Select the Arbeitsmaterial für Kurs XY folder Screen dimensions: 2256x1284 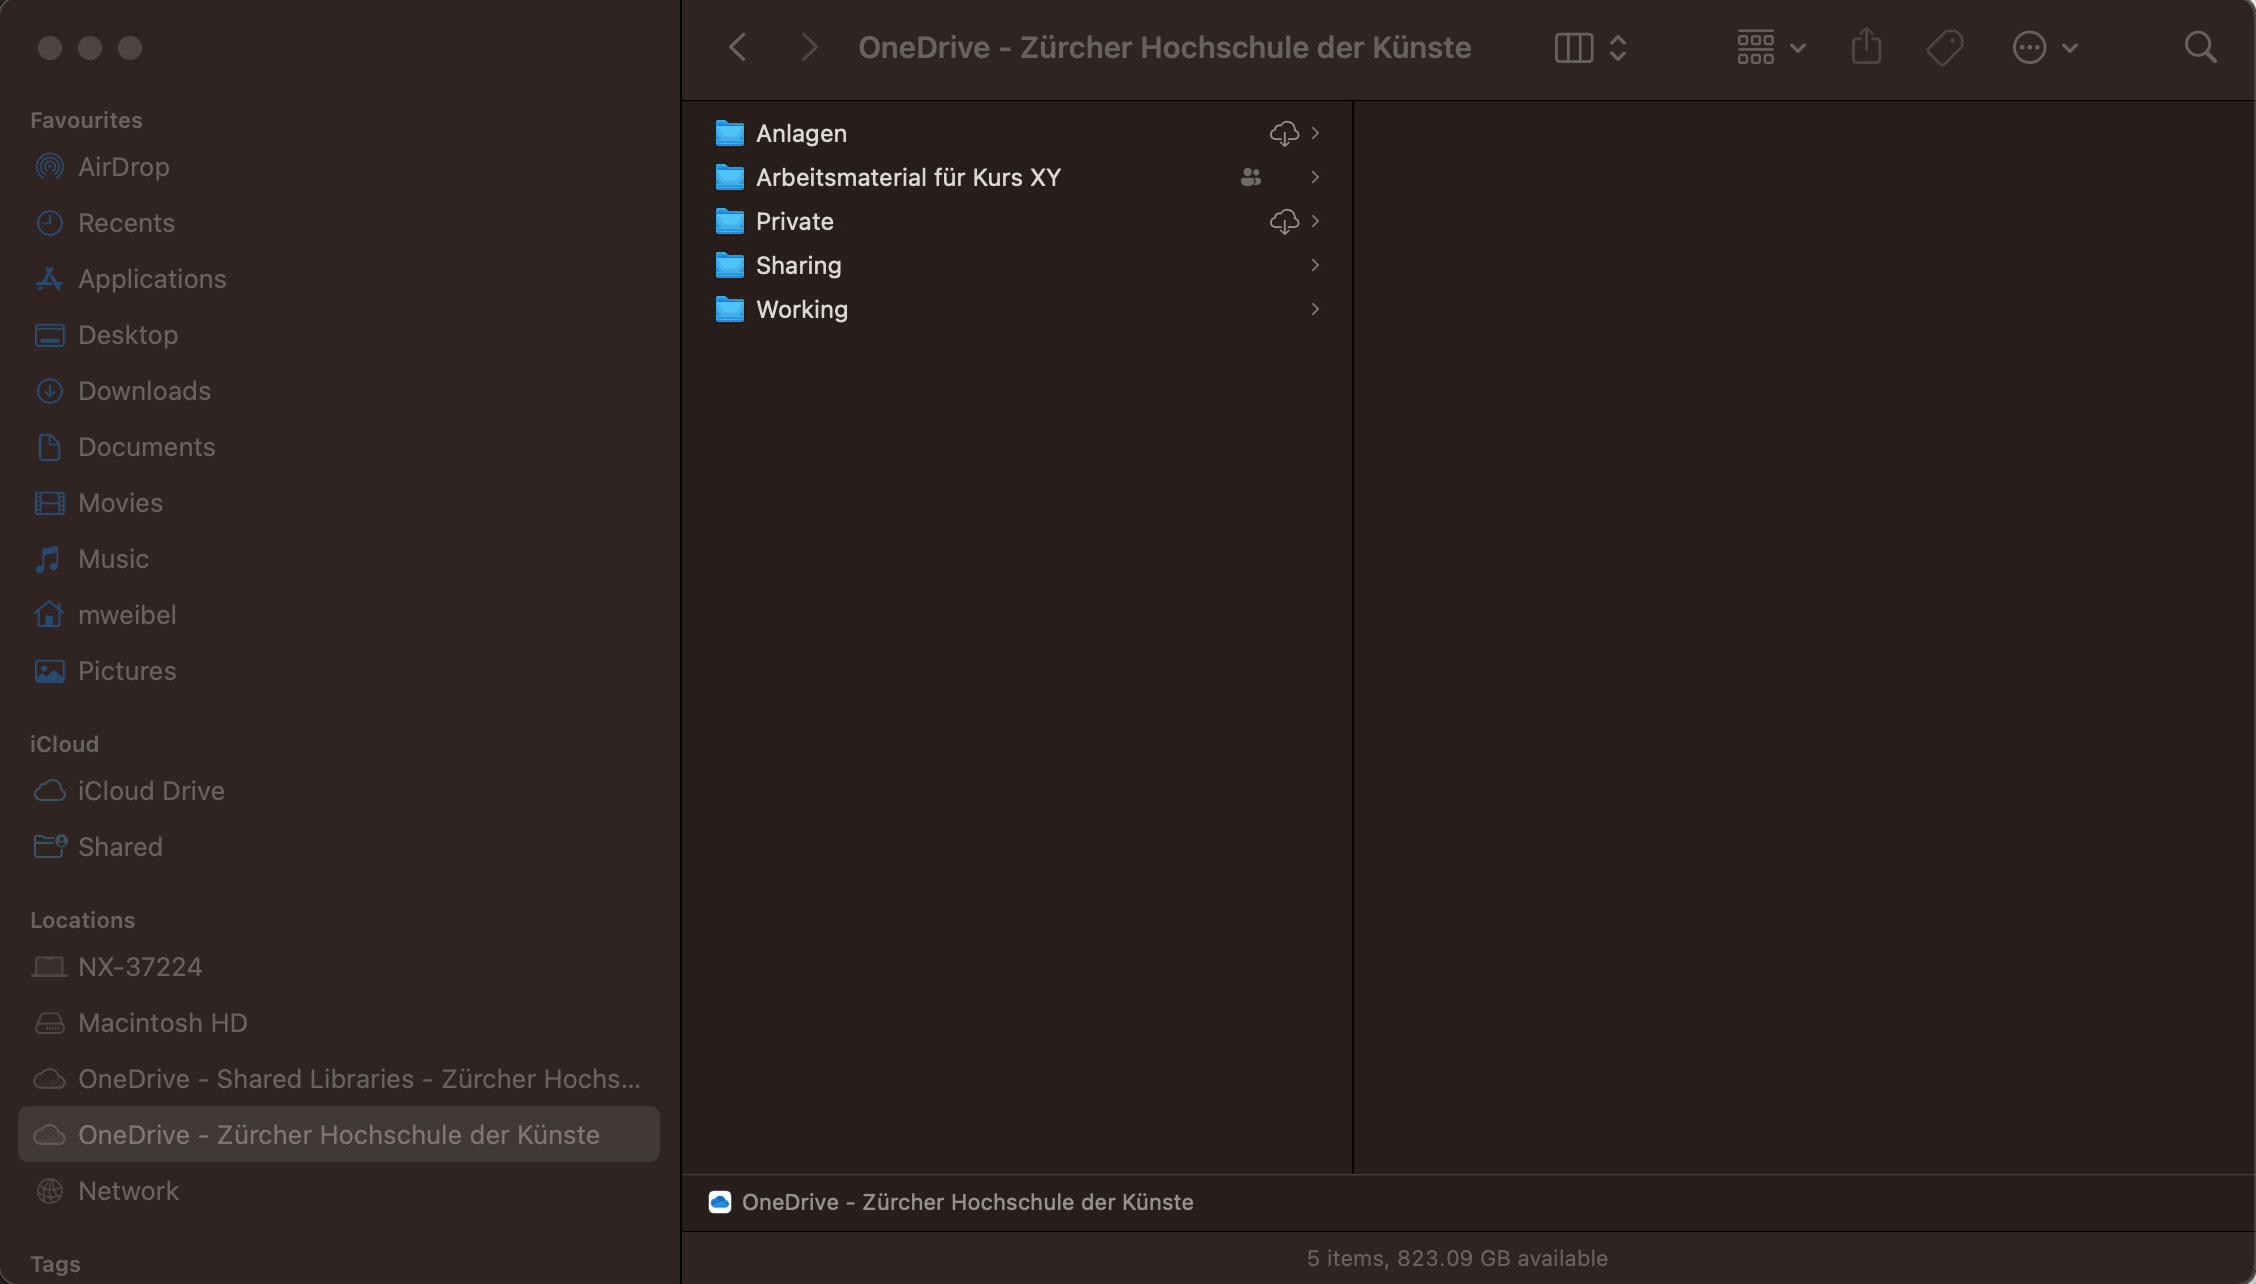click(907, 177)
